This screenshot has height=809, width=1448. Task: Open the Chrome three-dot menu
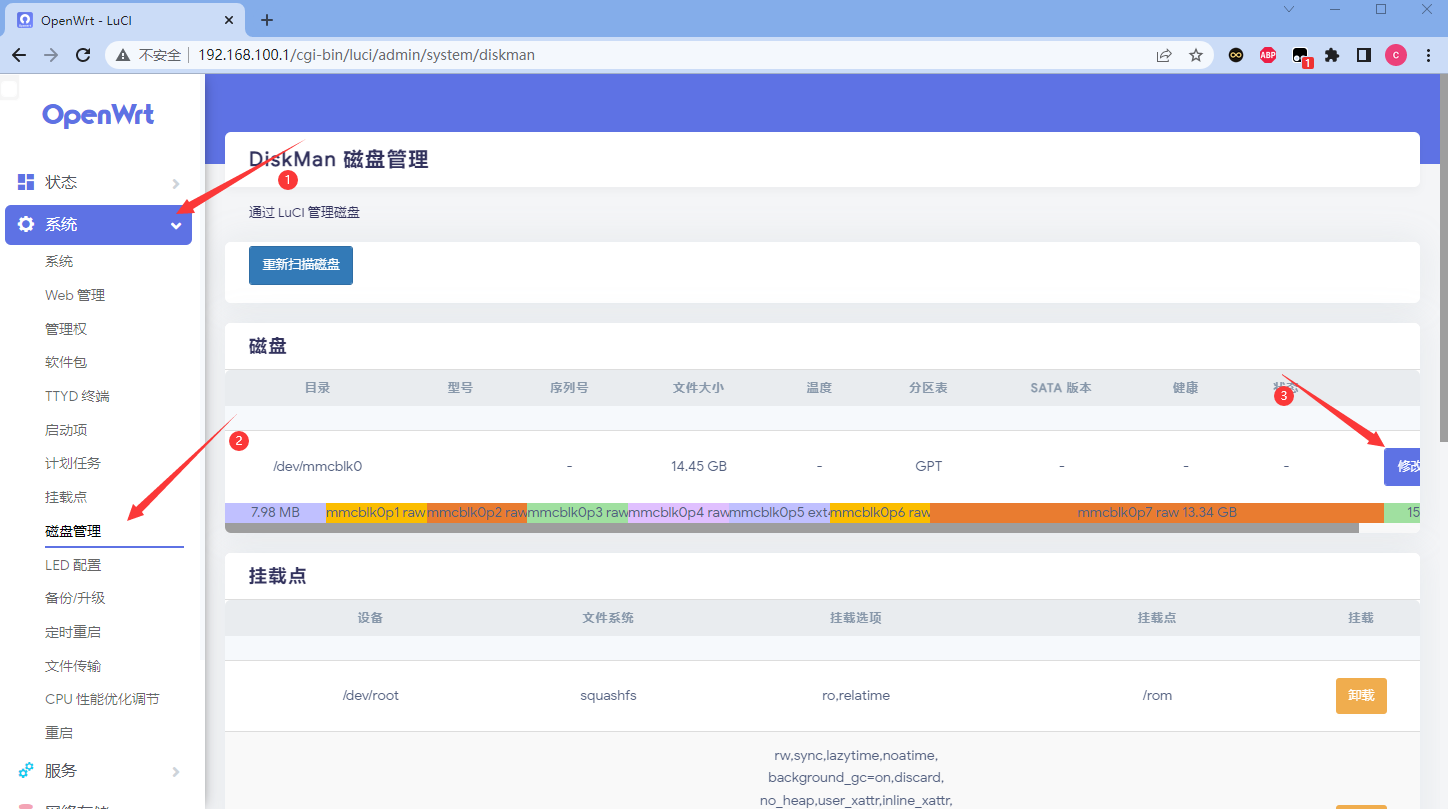coord(1428,55)
